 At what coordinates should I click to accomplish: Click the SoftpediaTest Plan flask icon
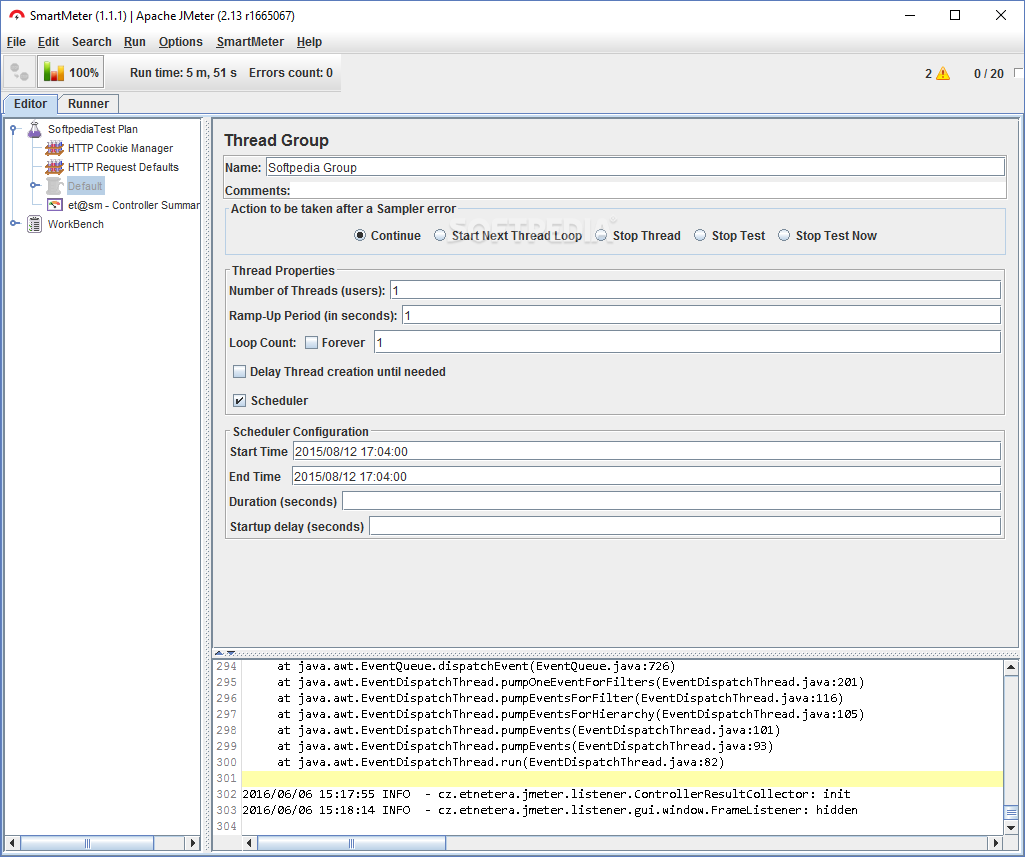click(x=35, y=129)
